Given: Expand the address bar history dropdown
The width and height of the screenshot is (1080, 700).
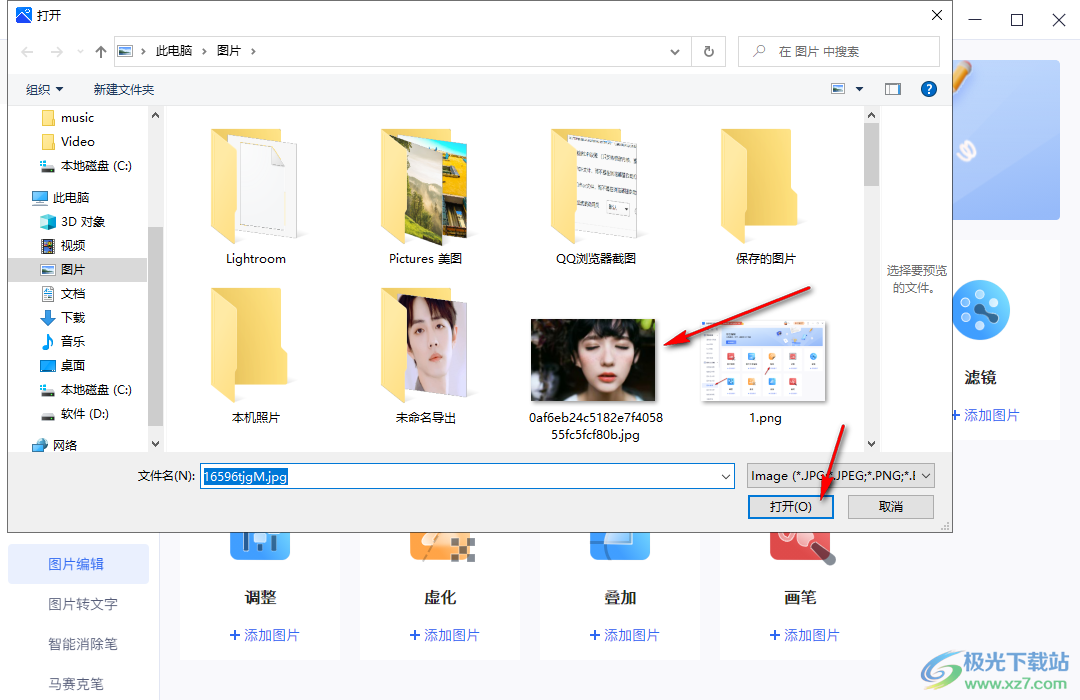Looking at the screenshot, I should click(675, 52).
